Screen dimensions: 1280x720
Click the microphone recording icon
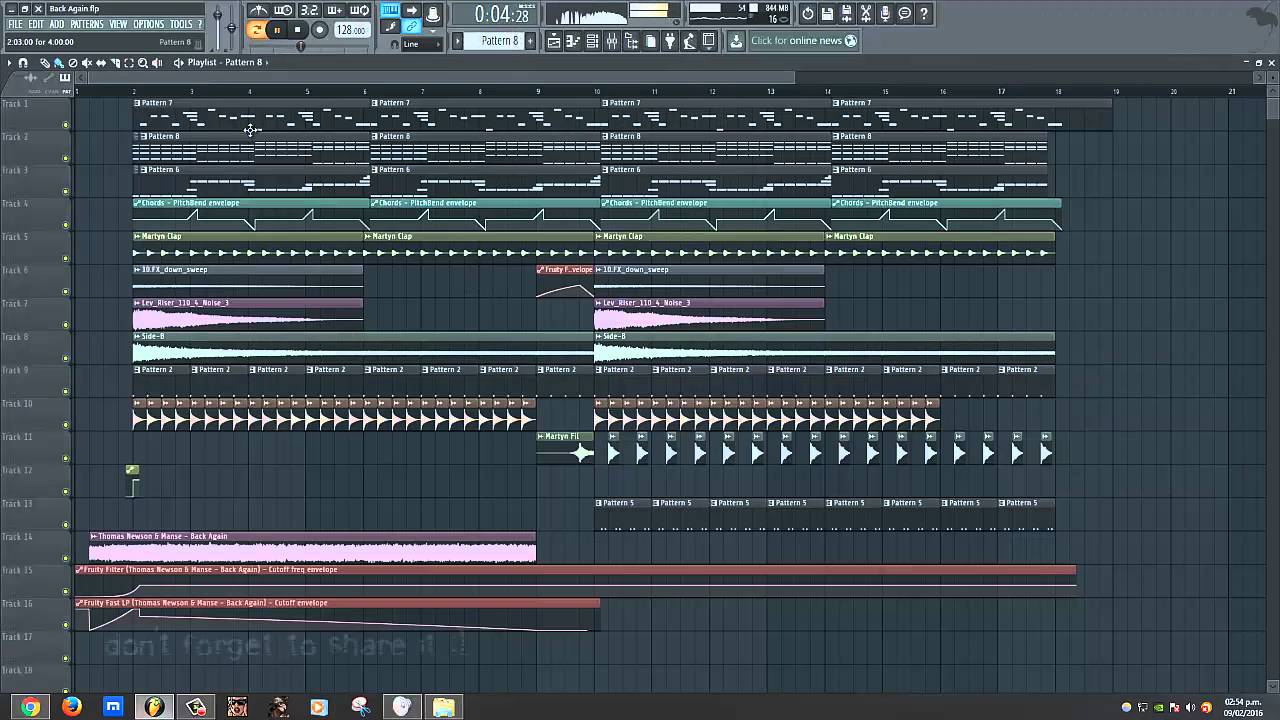[885, 13]
